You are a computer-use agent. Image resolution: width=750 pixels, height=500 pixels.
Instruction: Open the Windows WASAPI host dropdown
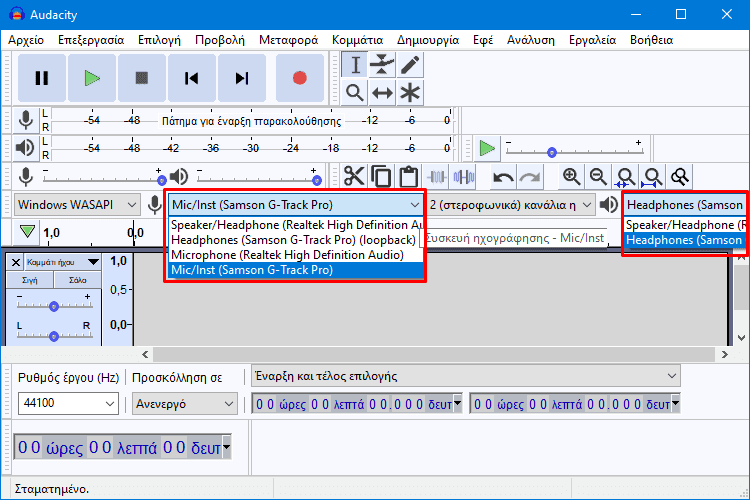77,205
